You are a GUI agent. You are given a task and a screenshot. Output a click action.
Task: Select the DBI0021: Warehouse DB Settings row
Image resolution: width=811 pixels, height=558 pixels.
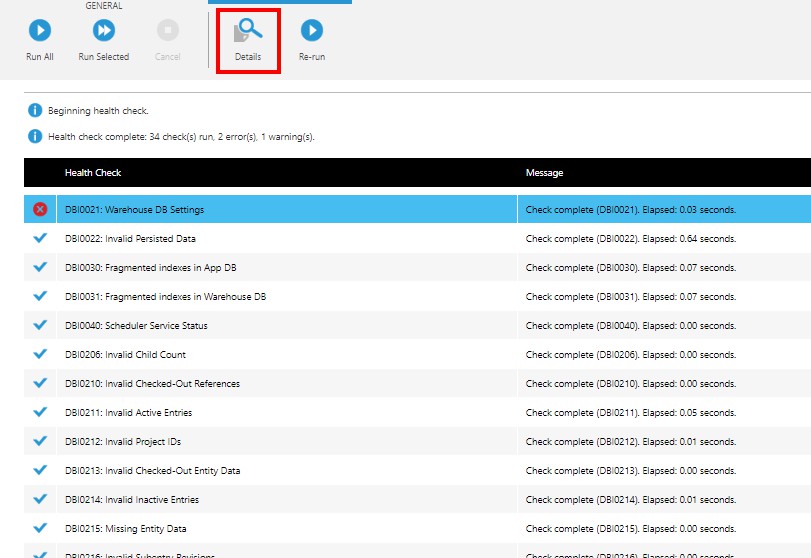click(x=134, y=210)
